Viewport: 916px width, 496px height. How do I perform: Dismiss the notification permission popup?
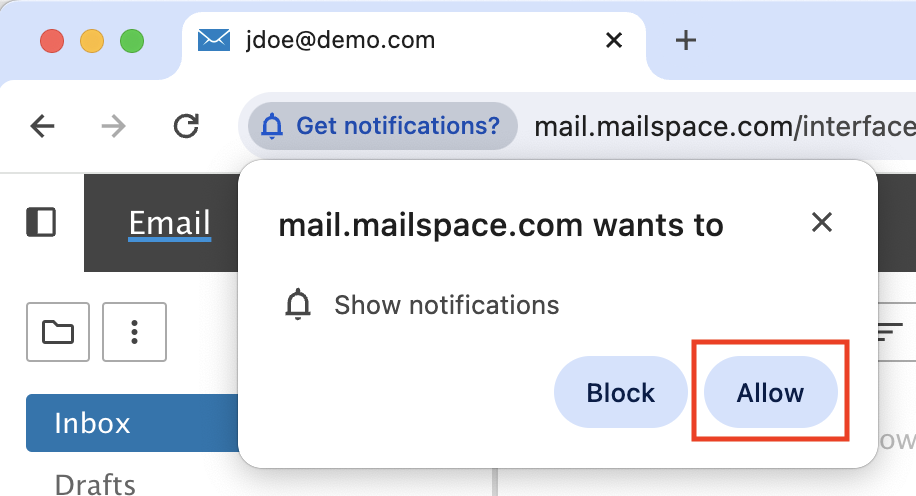click(x=821, y=222)
